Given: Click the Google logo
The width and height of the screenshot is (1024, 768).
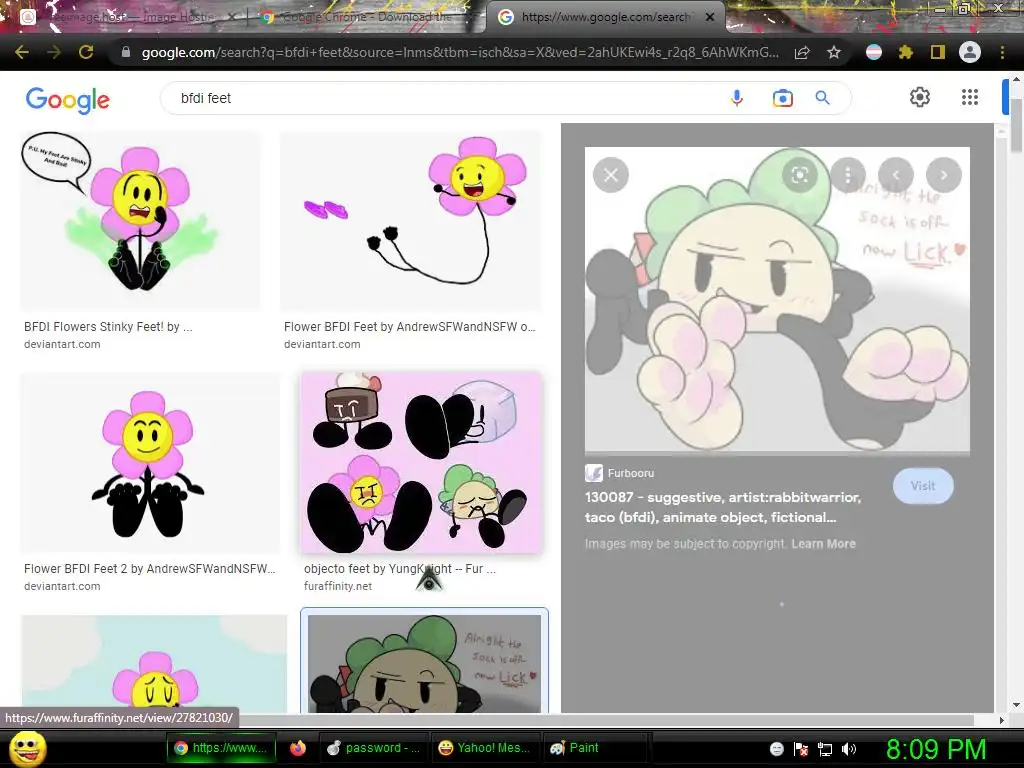Looking at the screenshot, I should (x=67, y=99).
